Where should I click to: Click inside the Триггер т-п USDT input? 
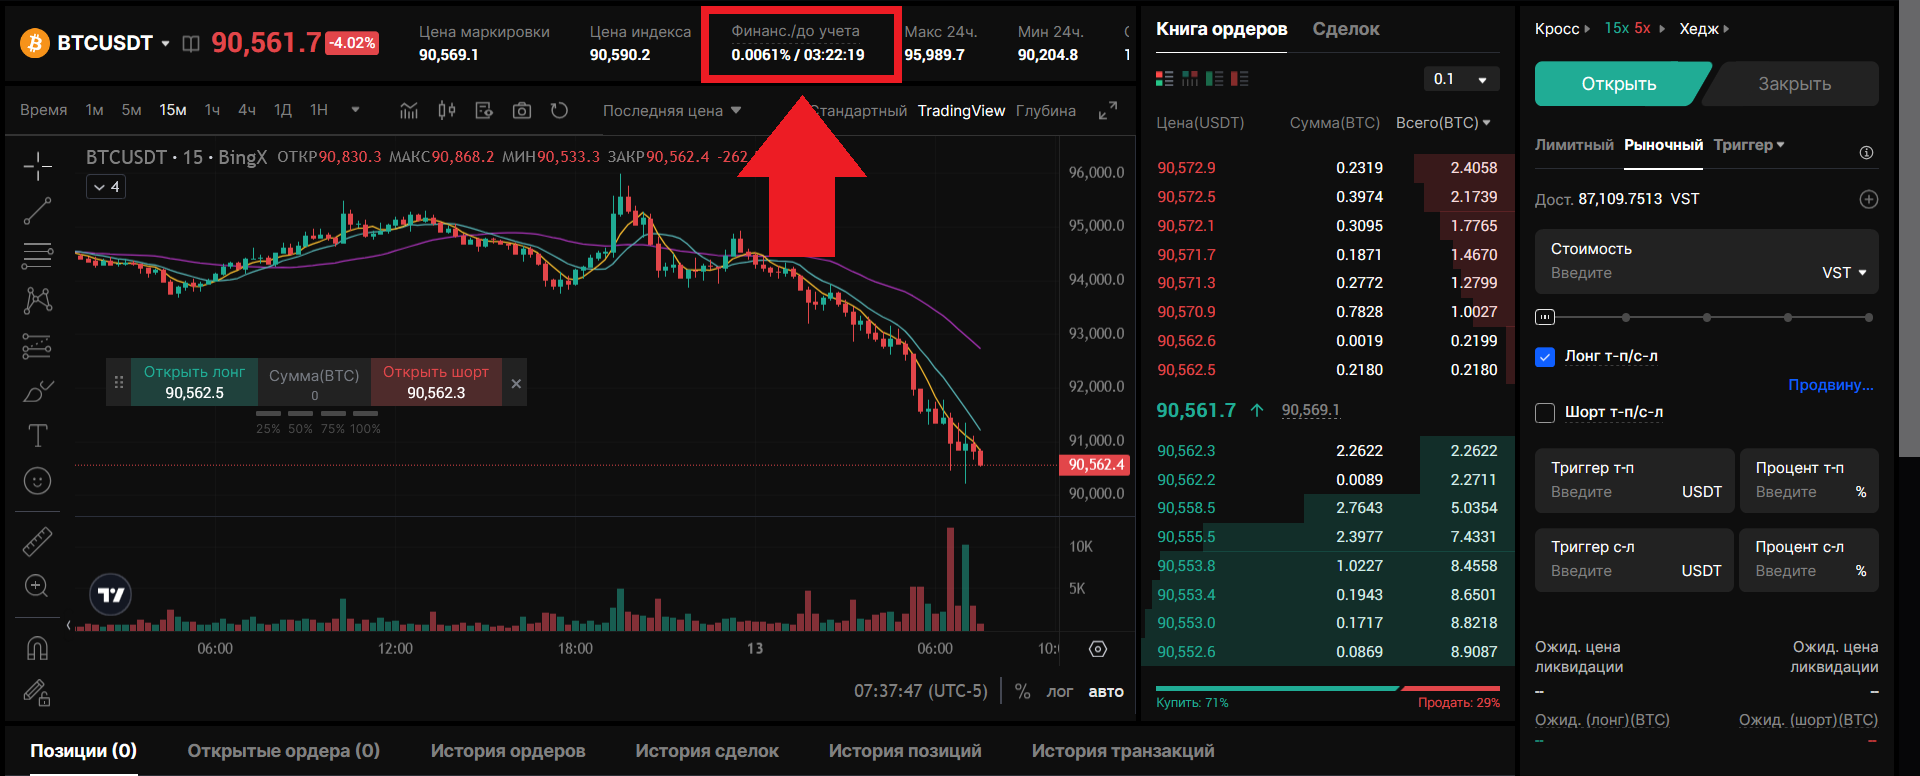coord(1635,481)
